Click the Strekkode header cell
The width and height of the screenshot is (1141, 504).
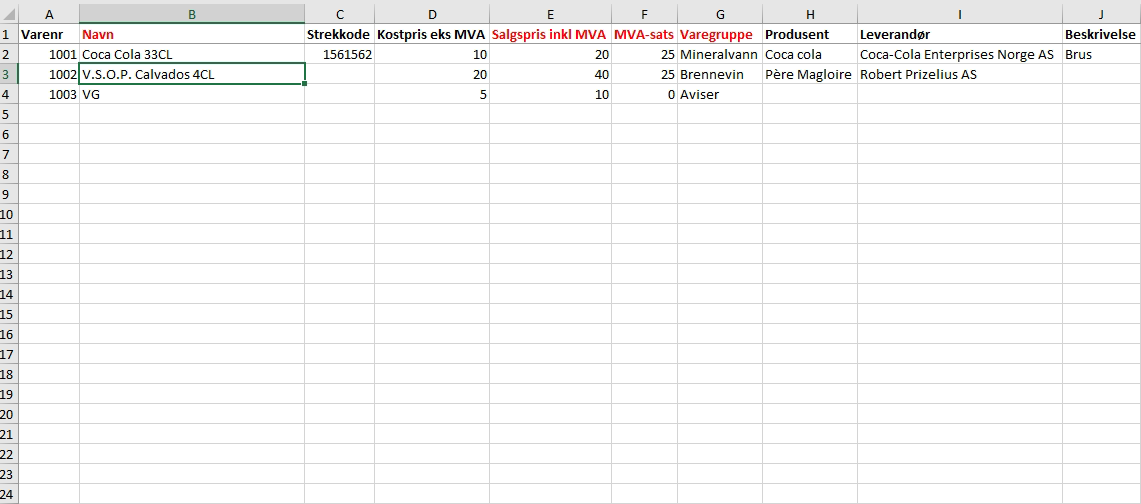click(x=339, y=34)
